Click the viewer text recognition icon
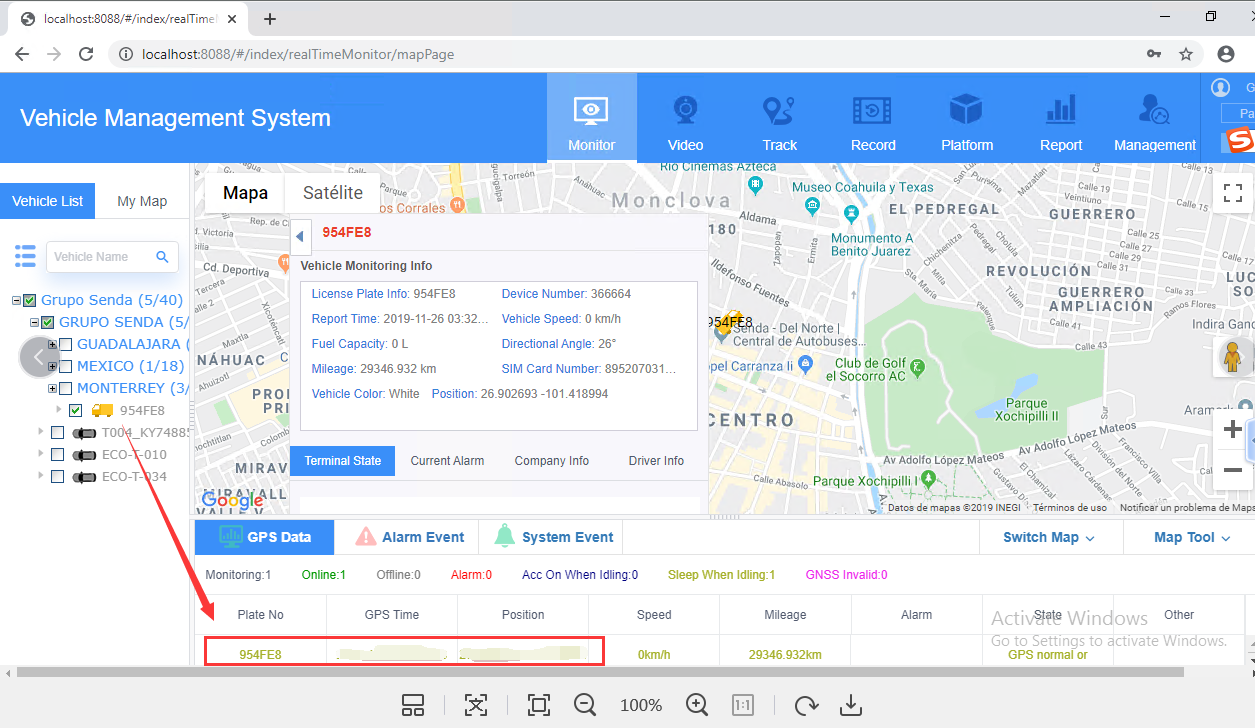The image size is (1255, 728). 476,705
